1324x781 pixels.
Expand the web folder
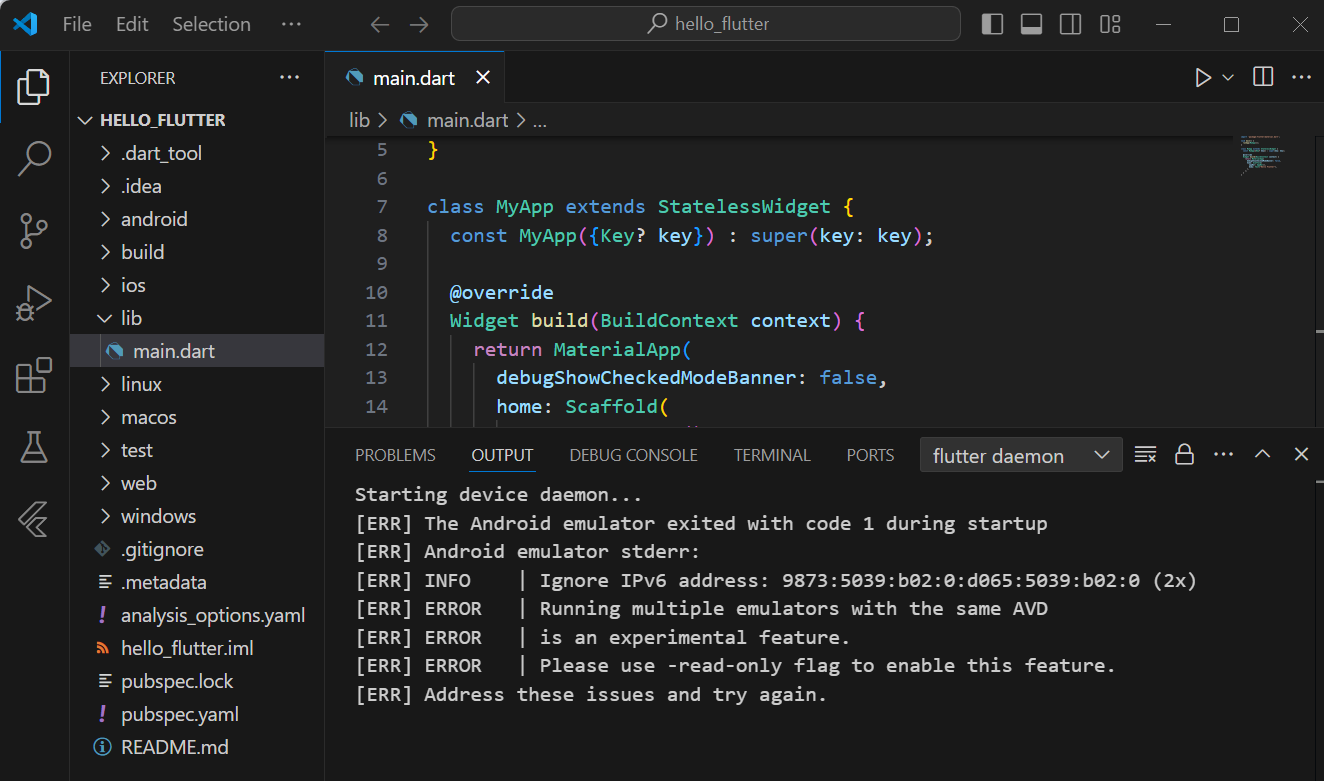click(x=197, y=483)
